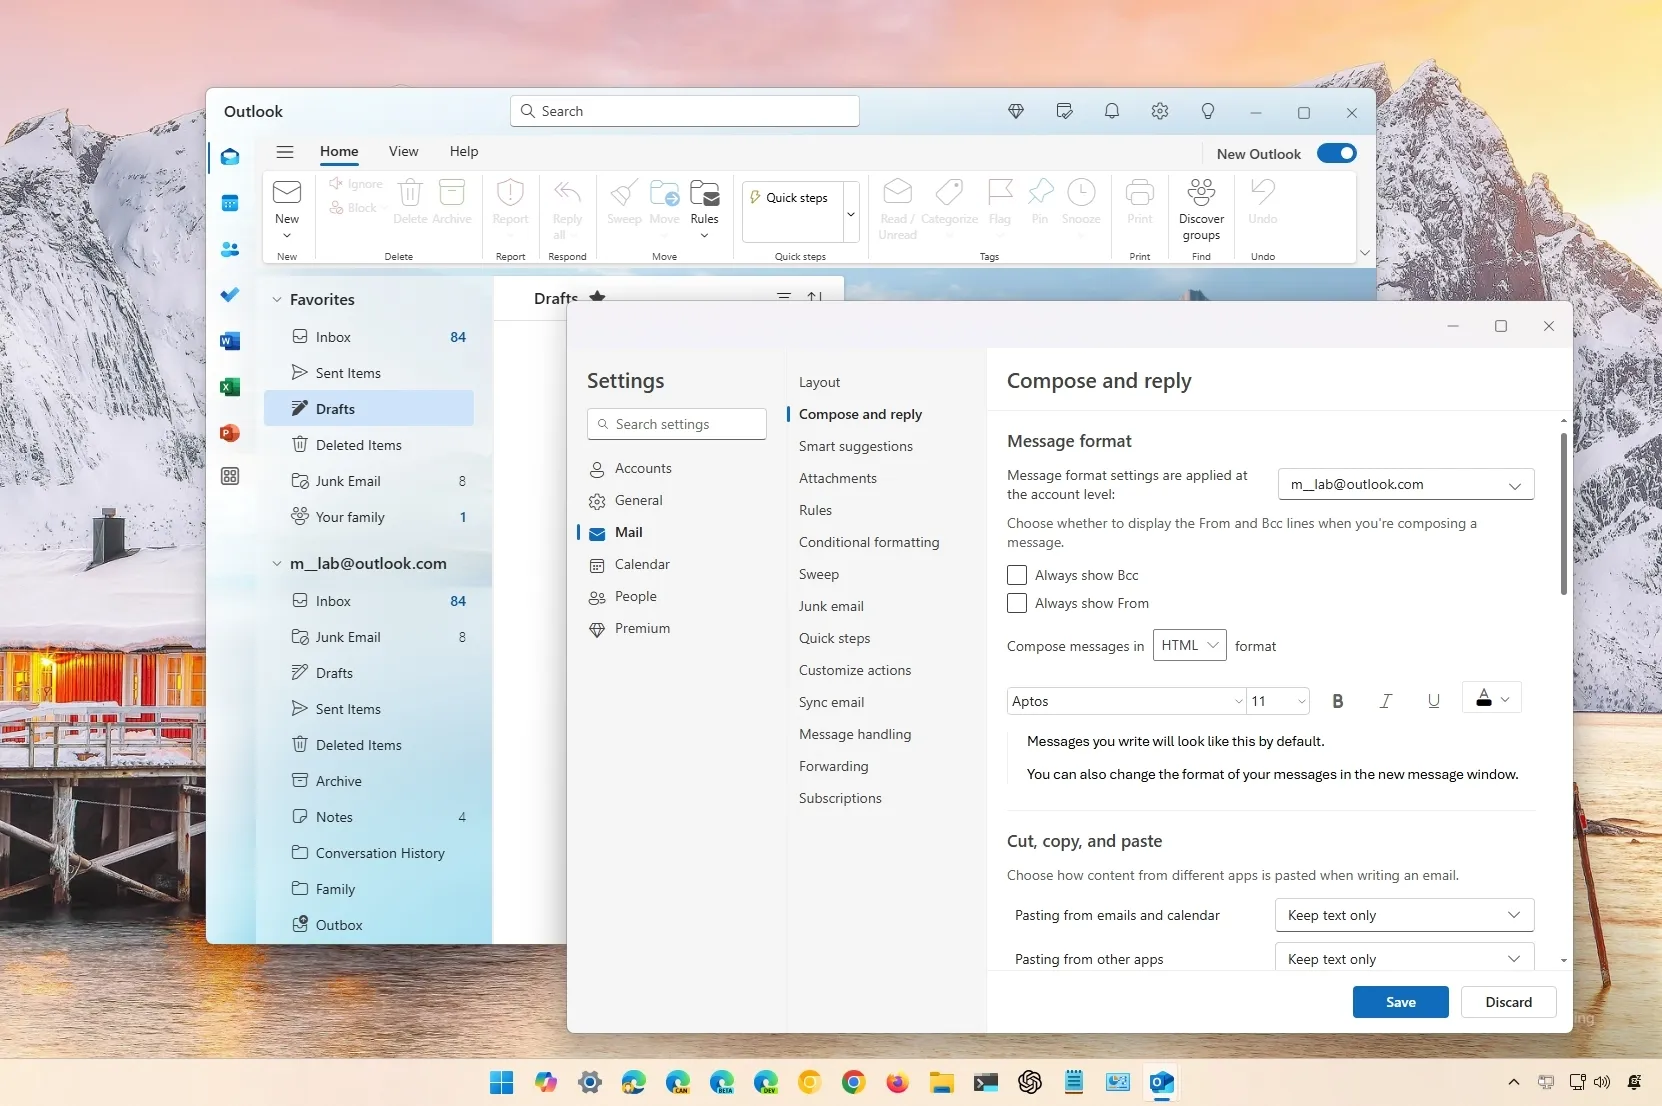This screenshot has width=1662, height=1106.
Task: Collapse the m__lab@outlook.com account folders
Action: pos(277,563)
